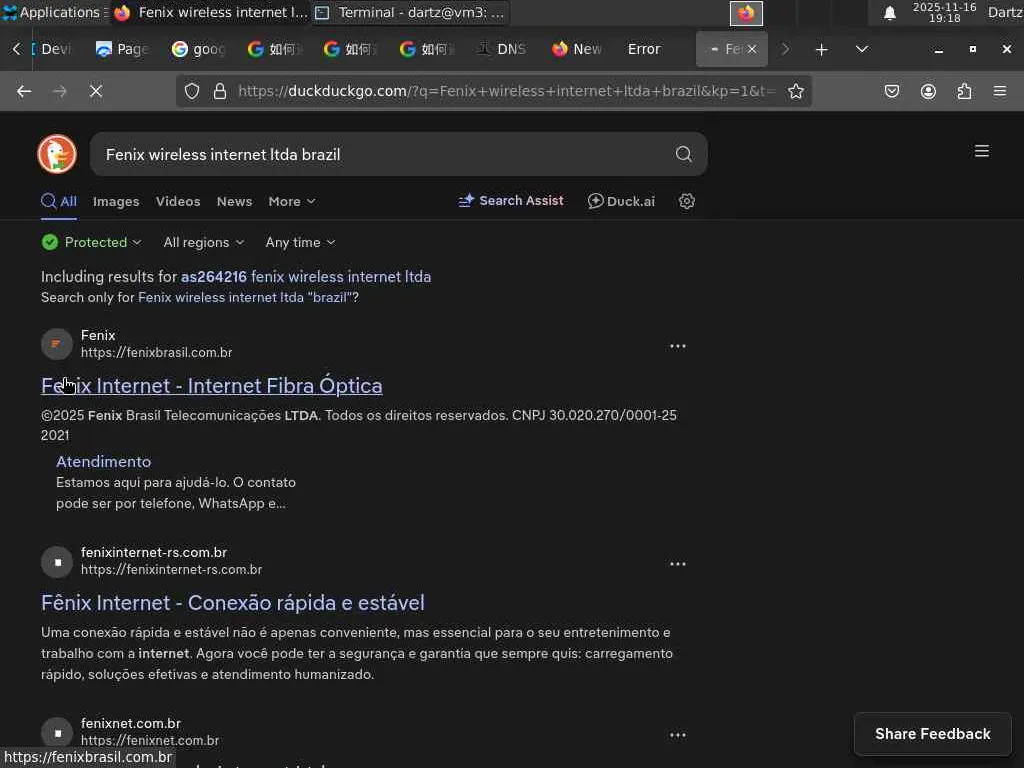This screenshot has height=768, width=1024.
Task: Click the Share Feedback button
Action: coord(933,734)
